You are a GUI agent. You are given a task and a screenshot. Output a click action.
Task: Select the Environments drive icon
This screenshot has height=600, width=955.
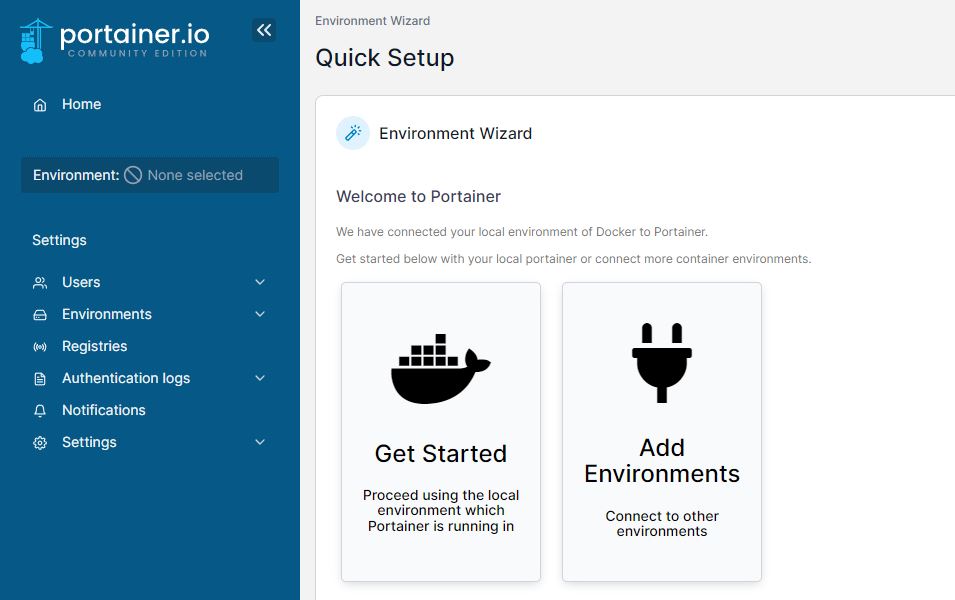pos(40,315)
